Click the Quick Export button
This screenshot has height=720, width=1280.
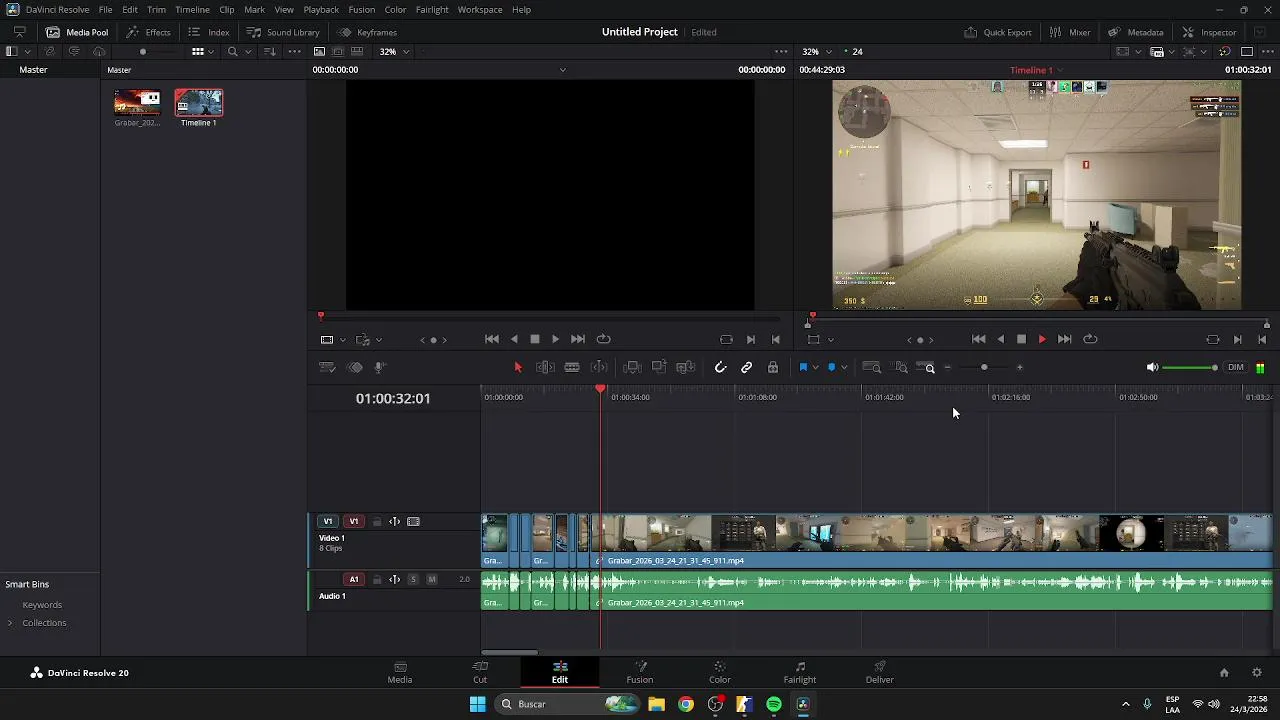pos(998,32)
